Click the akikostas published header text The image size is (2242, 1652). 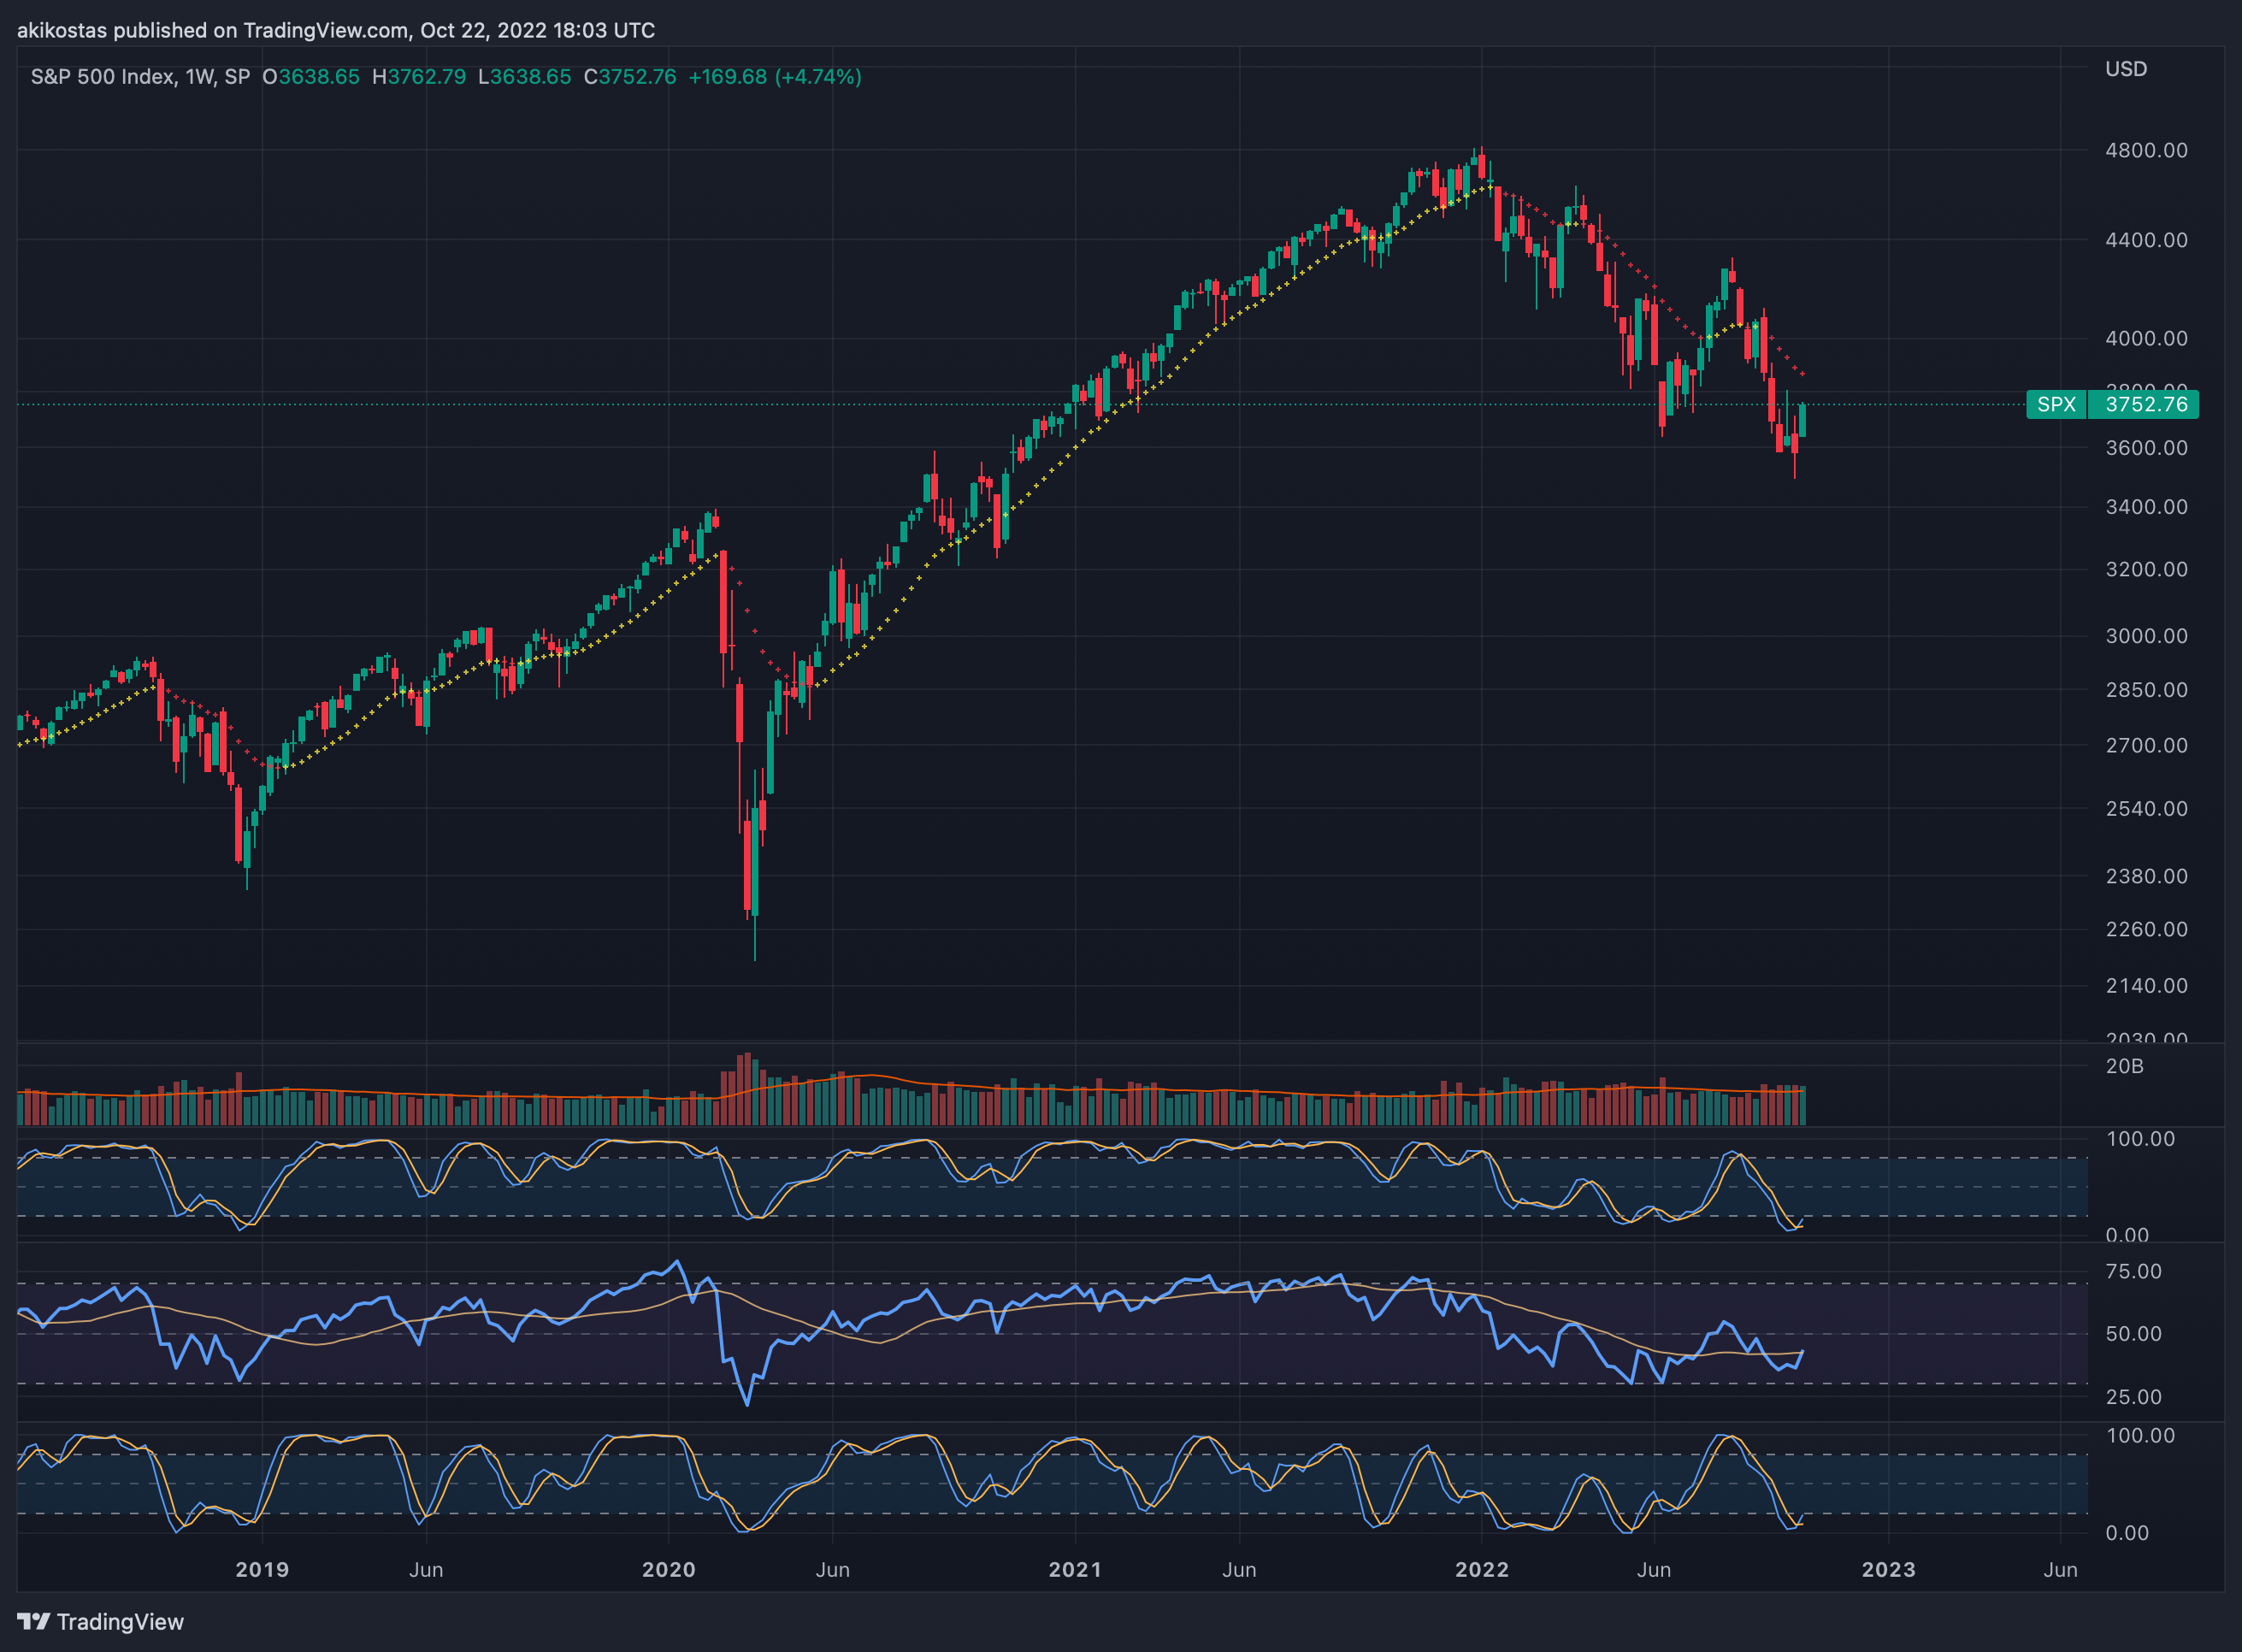[336, 30]
